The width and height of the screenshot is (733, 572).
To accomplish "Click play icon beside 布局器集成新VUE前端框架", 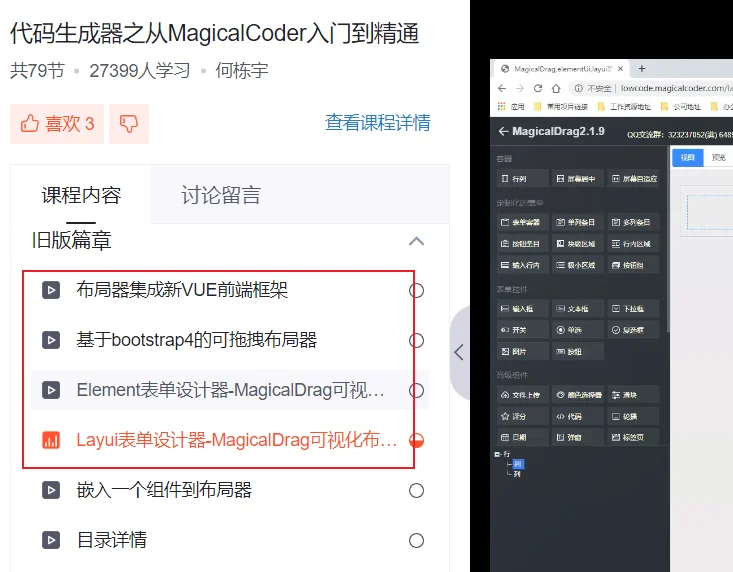I will coord(51,290).
